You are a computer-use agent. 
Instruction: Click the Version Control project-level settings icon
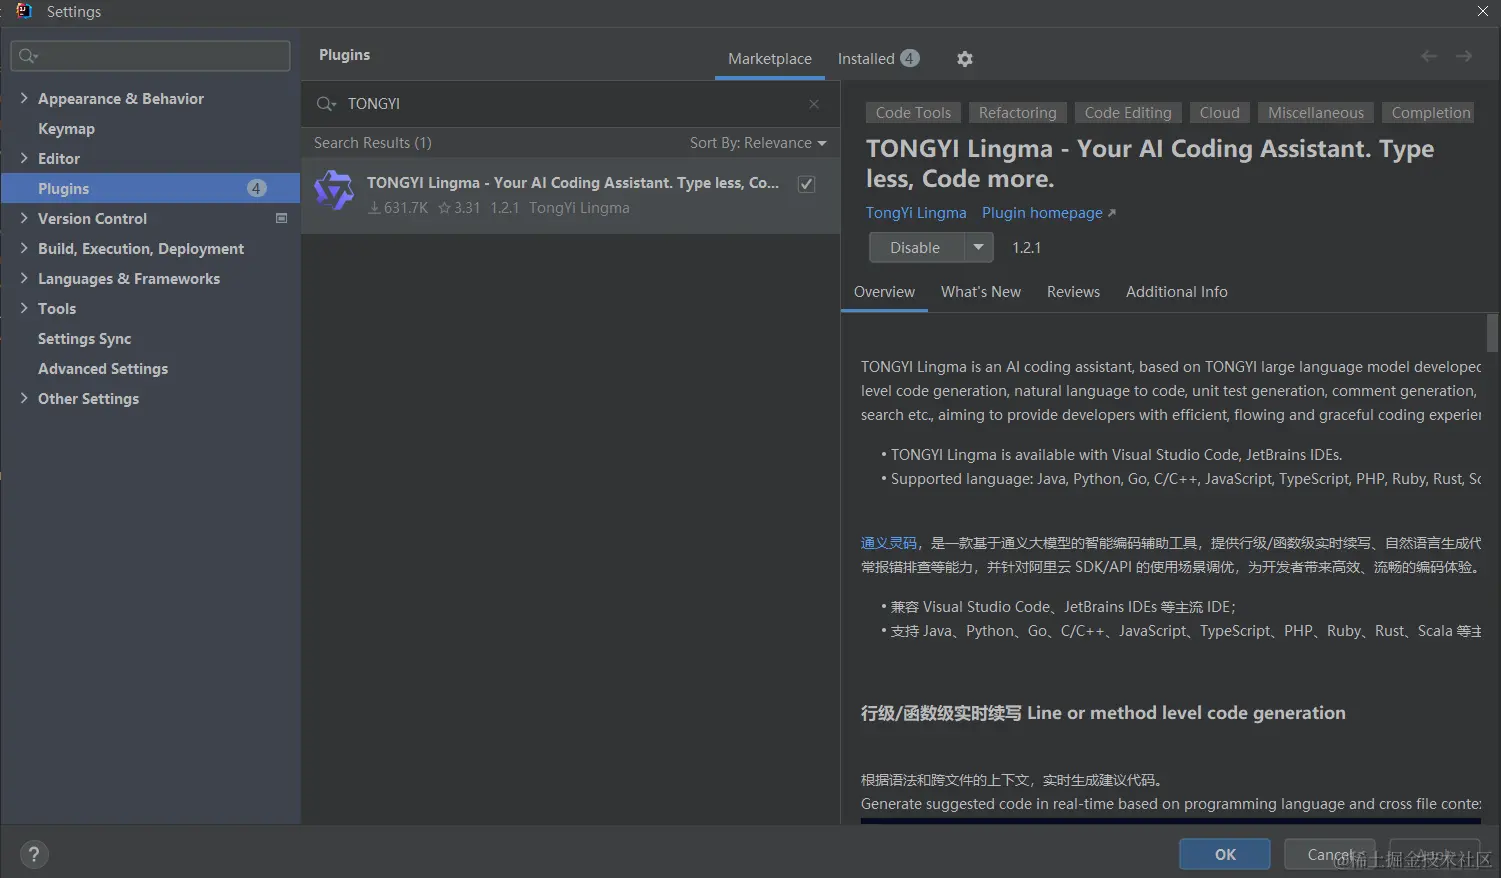(x=281, y=218)
